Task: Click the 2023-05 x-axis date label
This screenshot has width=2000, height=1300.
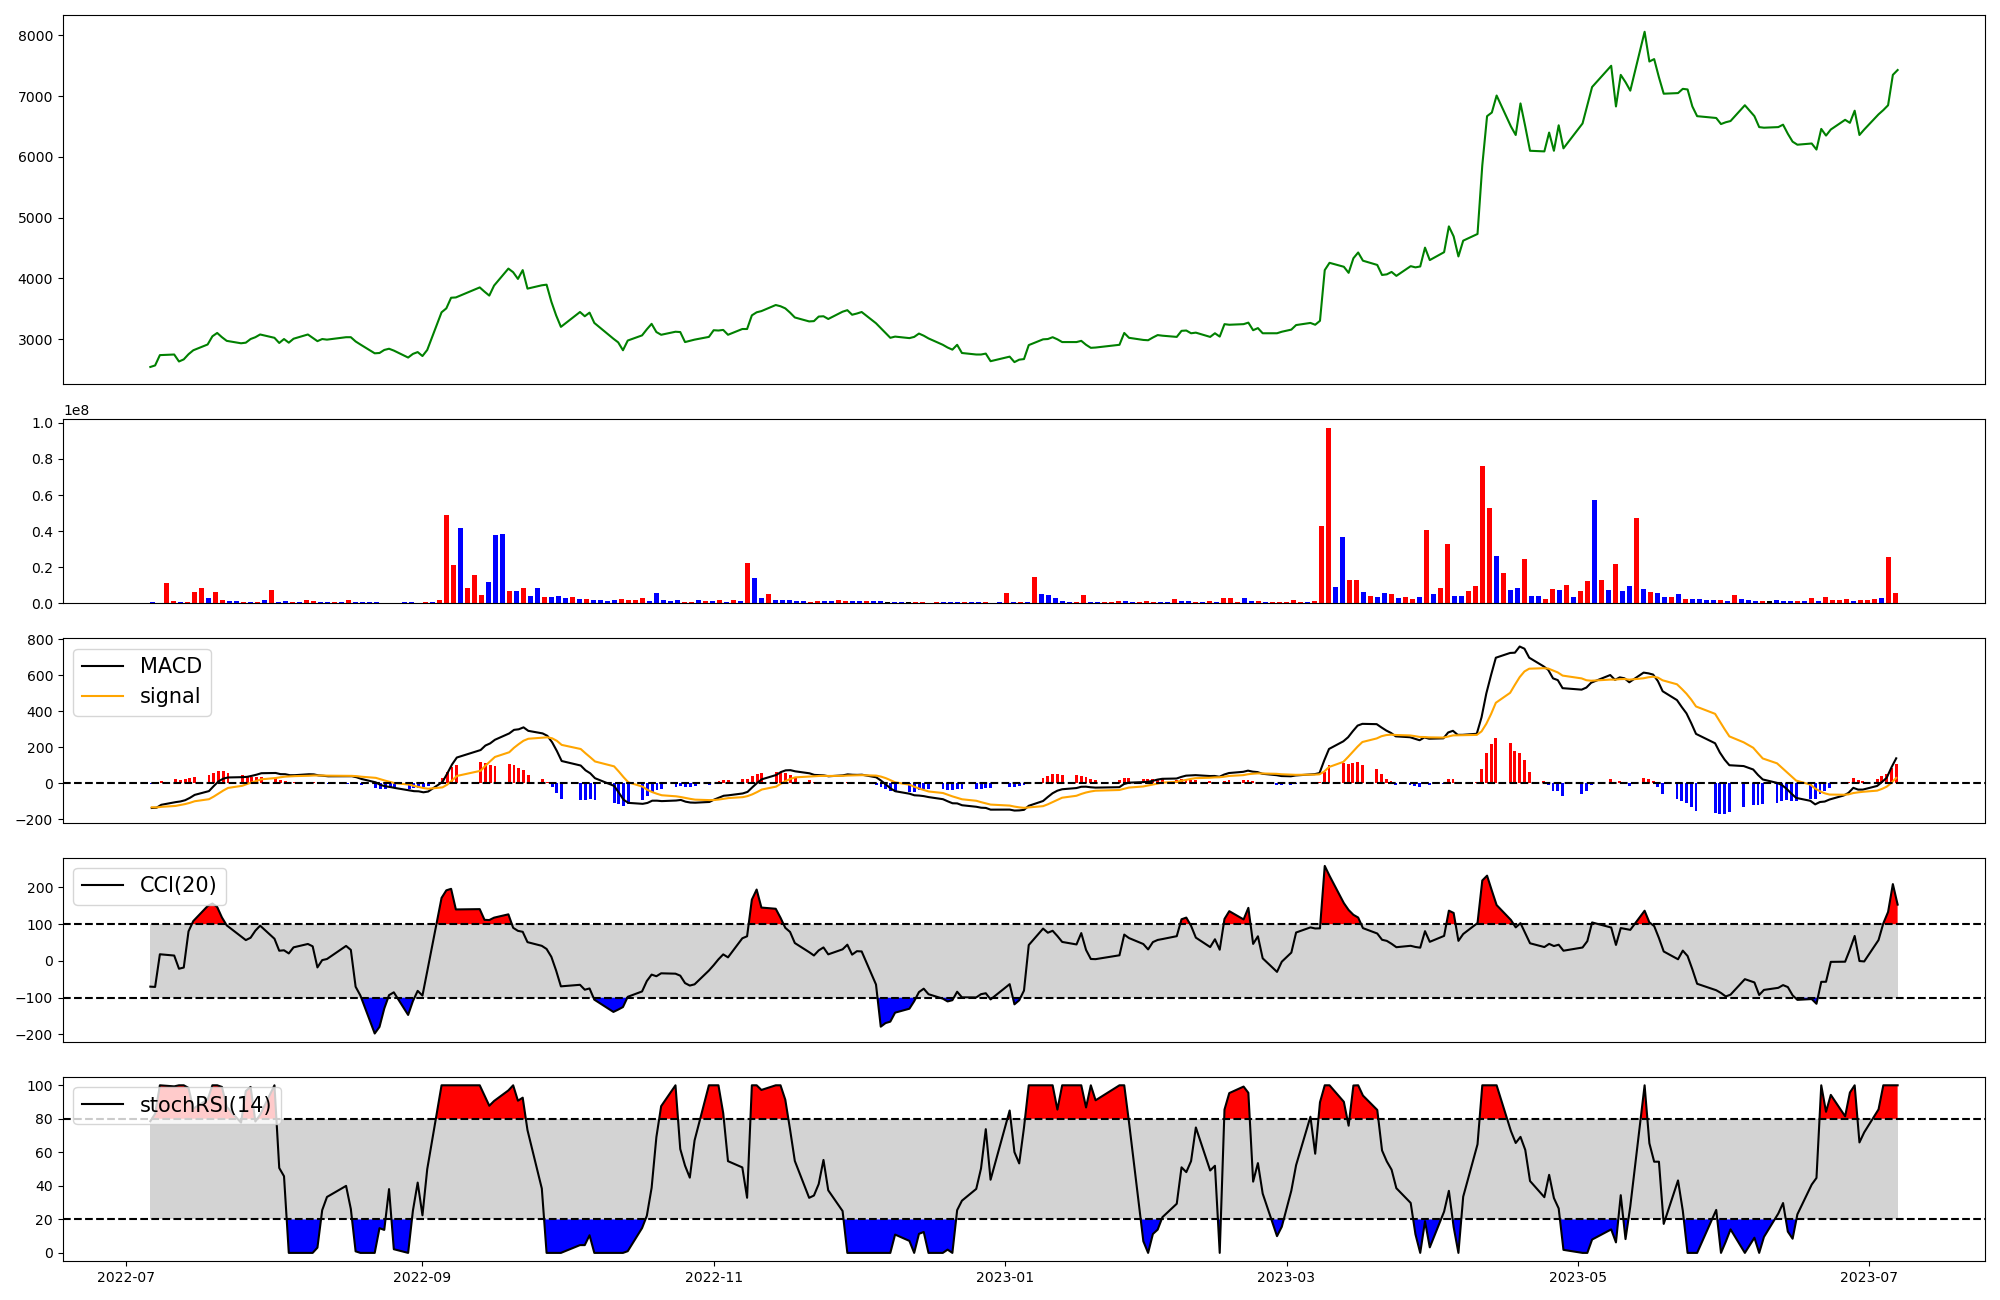Action: click(1578, 1276)
